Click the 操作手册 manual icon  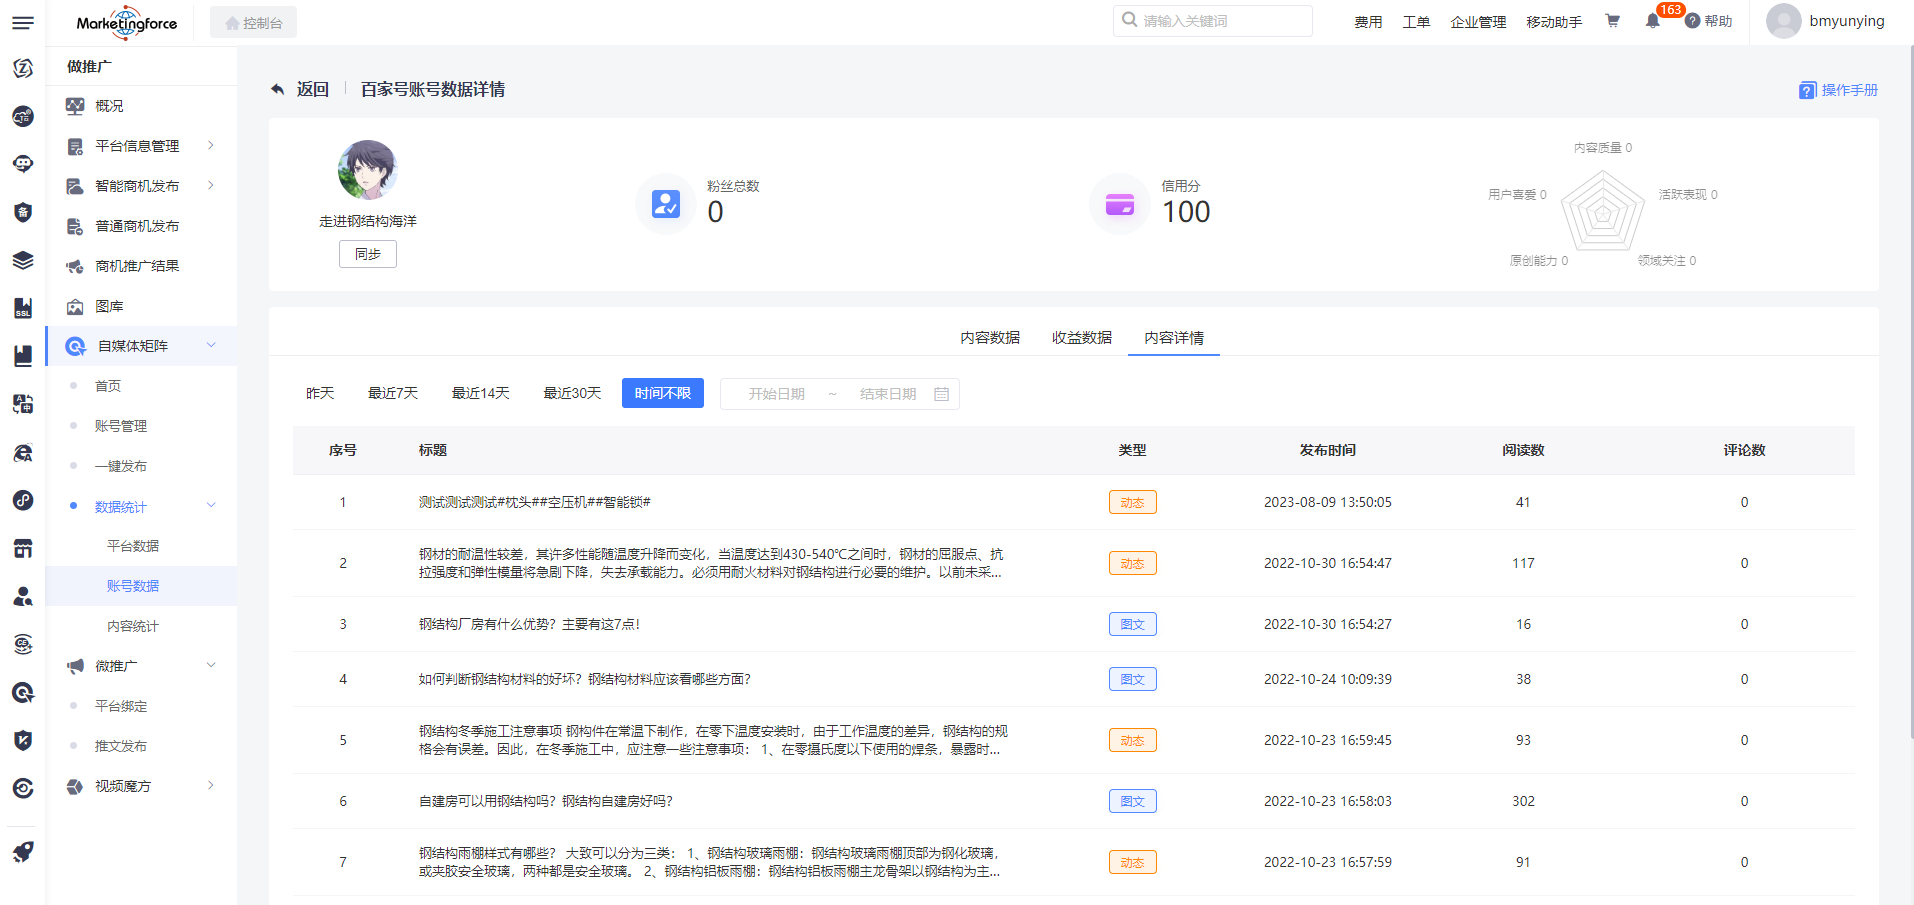(1807, 91)
